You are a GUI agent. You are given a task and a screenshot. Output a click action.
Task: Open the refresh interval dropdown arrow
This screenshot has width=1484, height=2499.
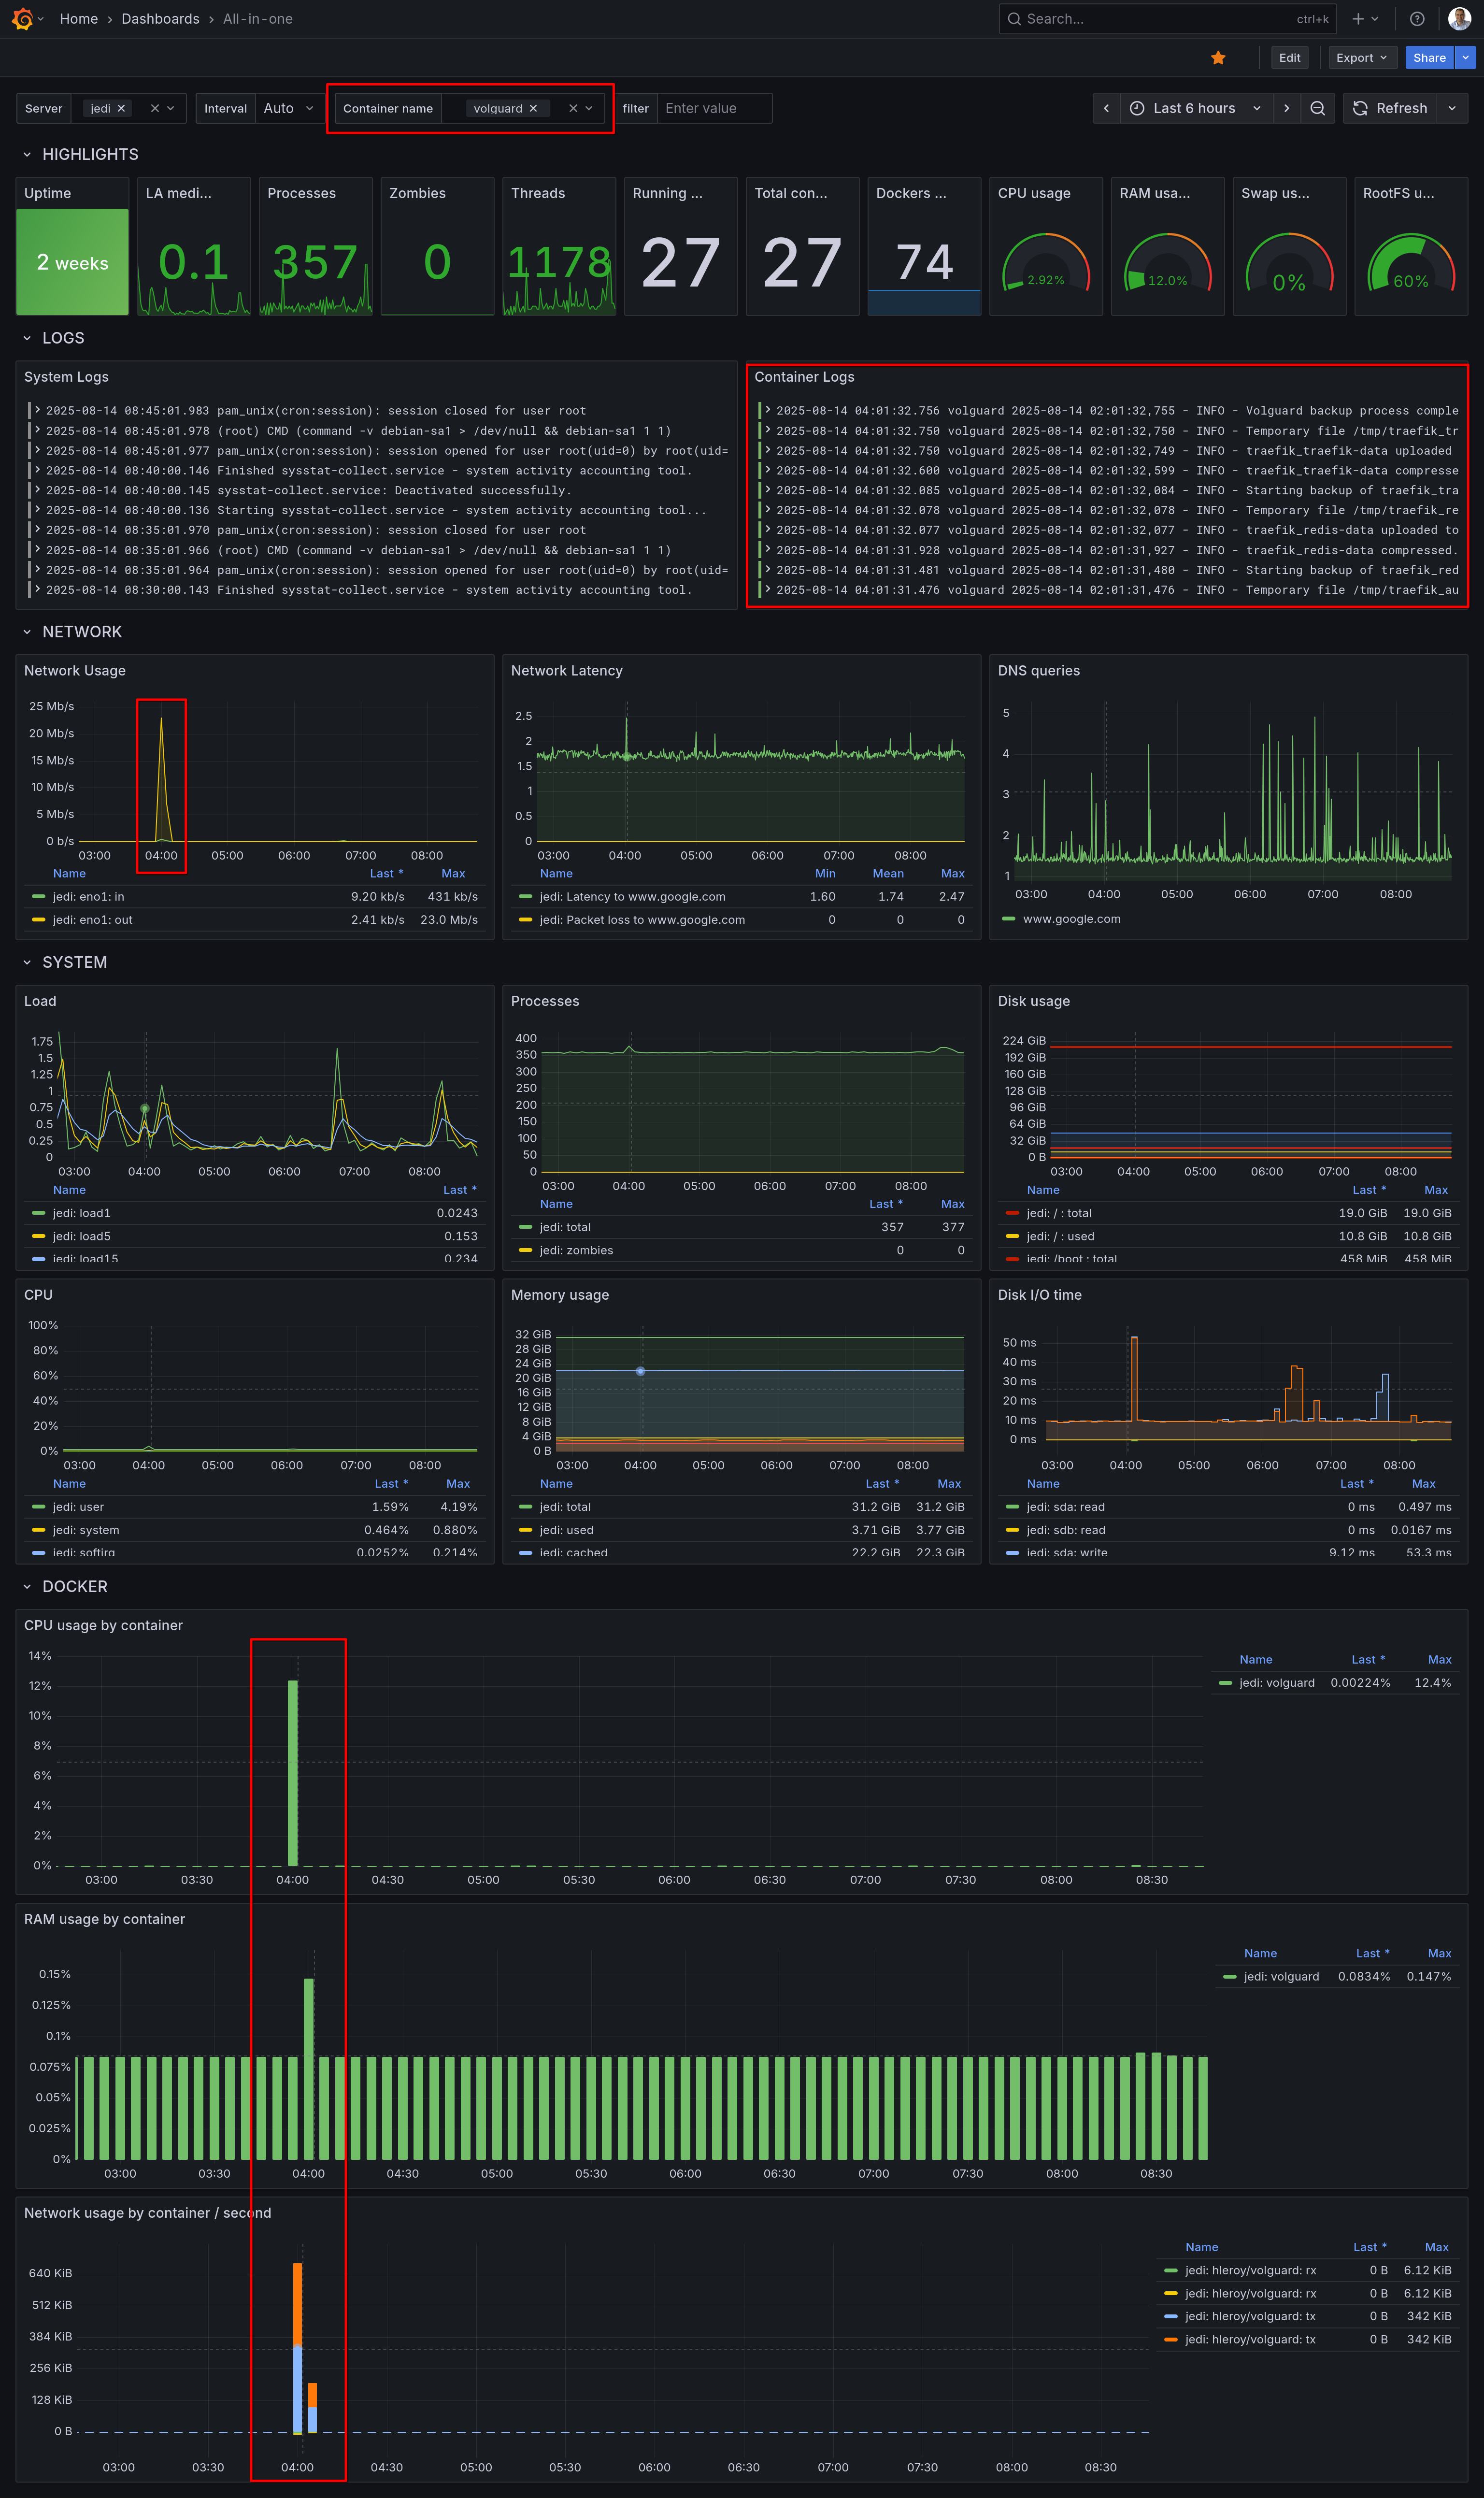(x=1452, y=108)
